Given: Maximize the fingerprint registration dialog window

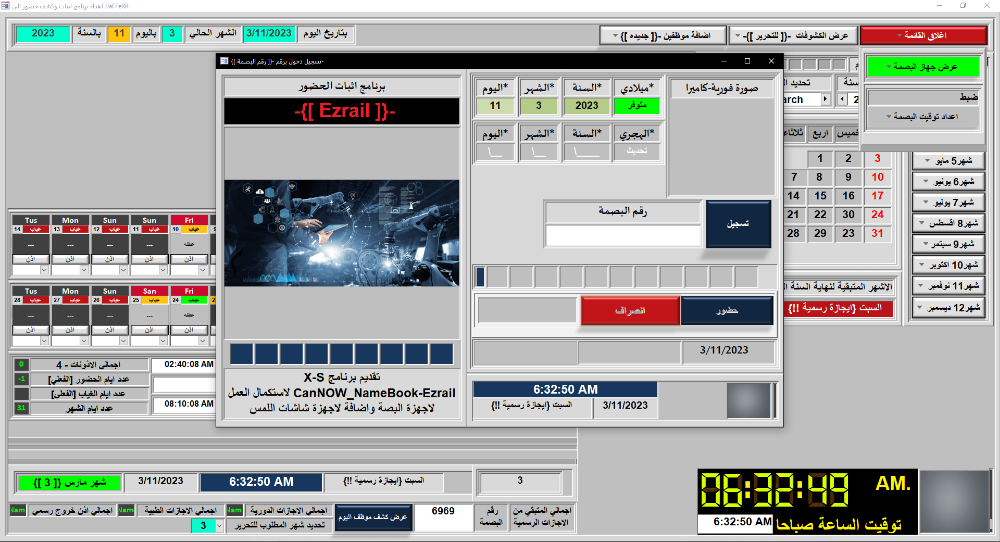Looking at the screenshot, I should pos(747,61).
